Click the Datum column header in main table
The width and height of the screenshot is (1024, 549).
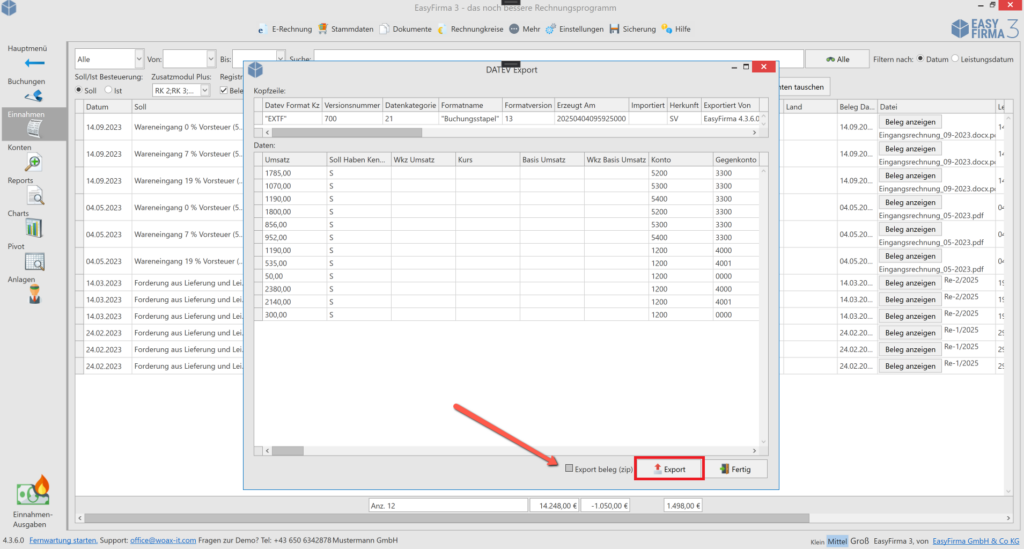click(107, 106)
